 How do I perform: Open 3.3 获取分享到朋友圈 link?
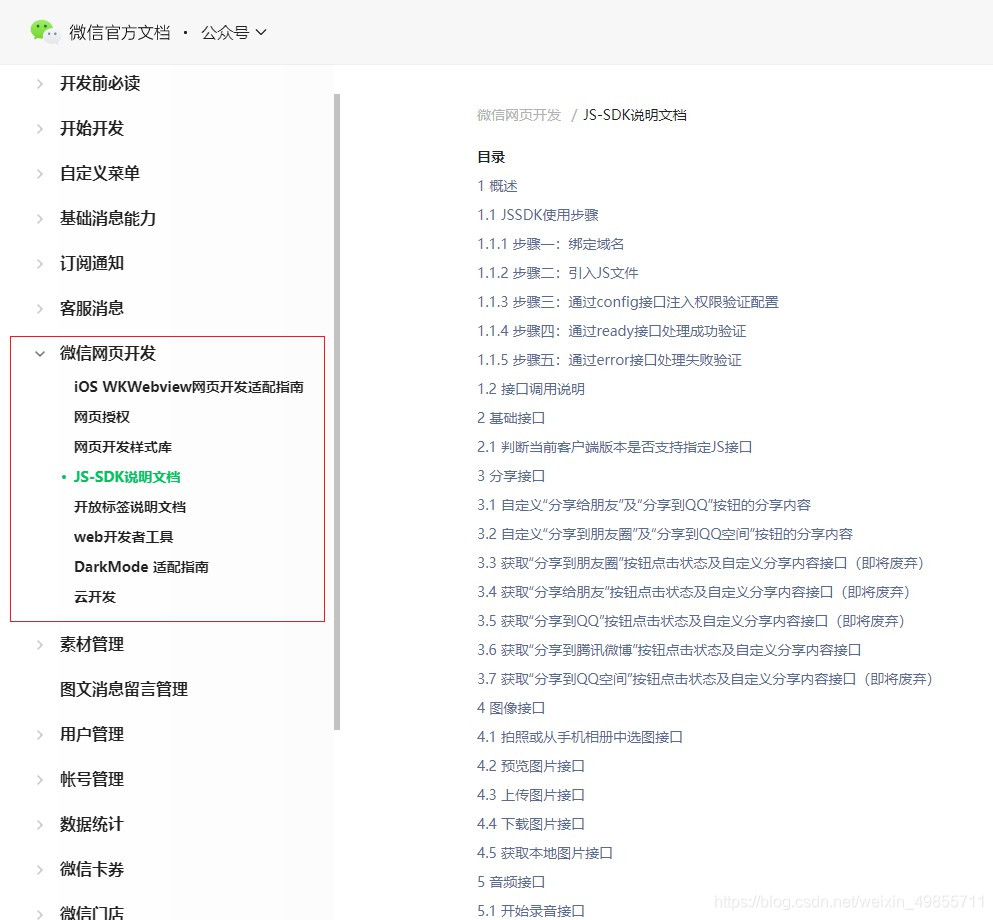point(701,563)
